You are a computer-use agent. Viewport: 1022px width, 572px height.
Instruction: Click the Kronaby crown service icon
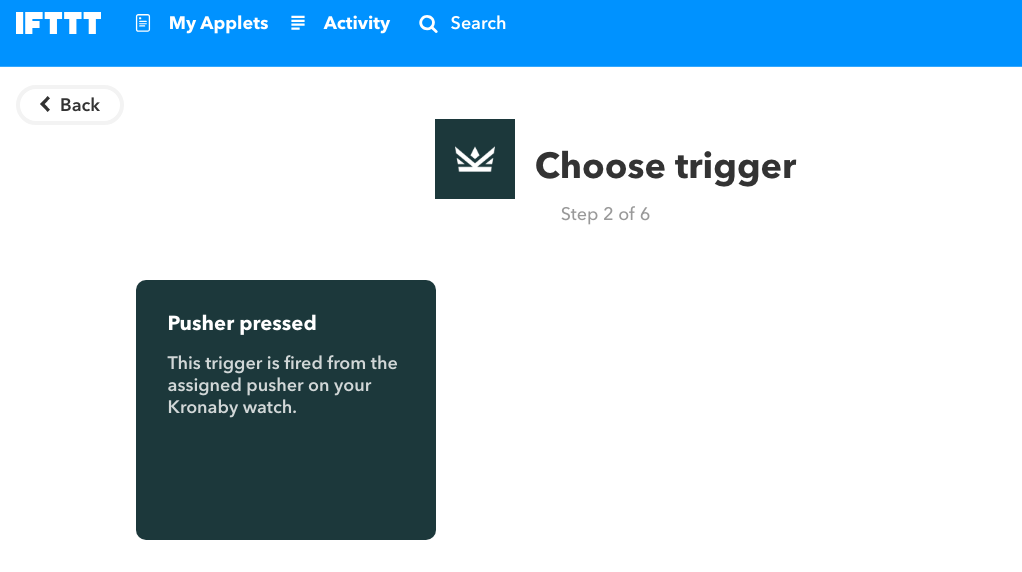pos(474,159)
